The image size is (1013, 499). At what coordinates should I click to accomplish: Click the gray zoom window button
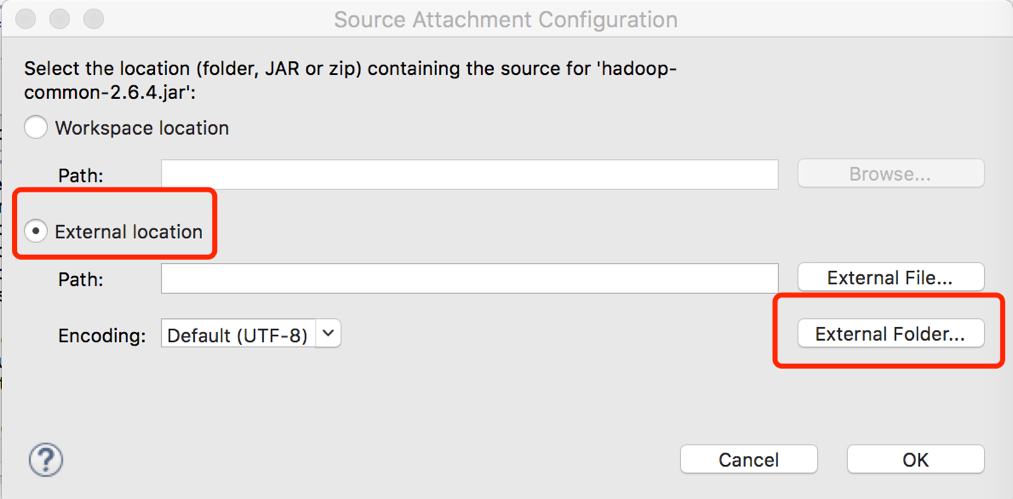(x=93, y=18)
